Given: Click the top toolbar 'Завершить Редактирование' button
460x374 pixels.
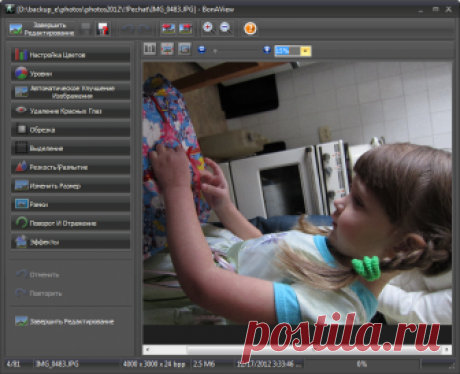Looking at the screenshot, I should [41, 29].
